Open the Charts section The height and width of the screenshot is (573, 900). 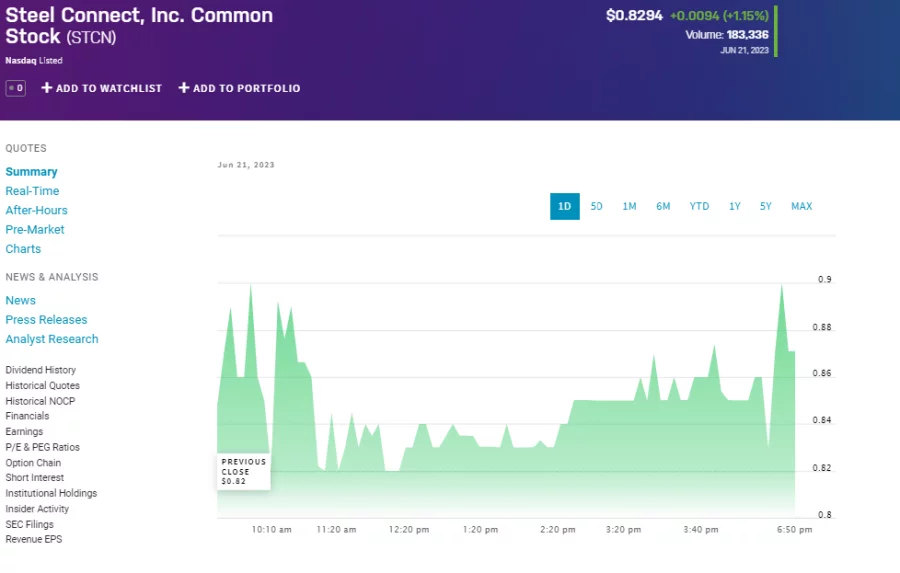[23, 249]
